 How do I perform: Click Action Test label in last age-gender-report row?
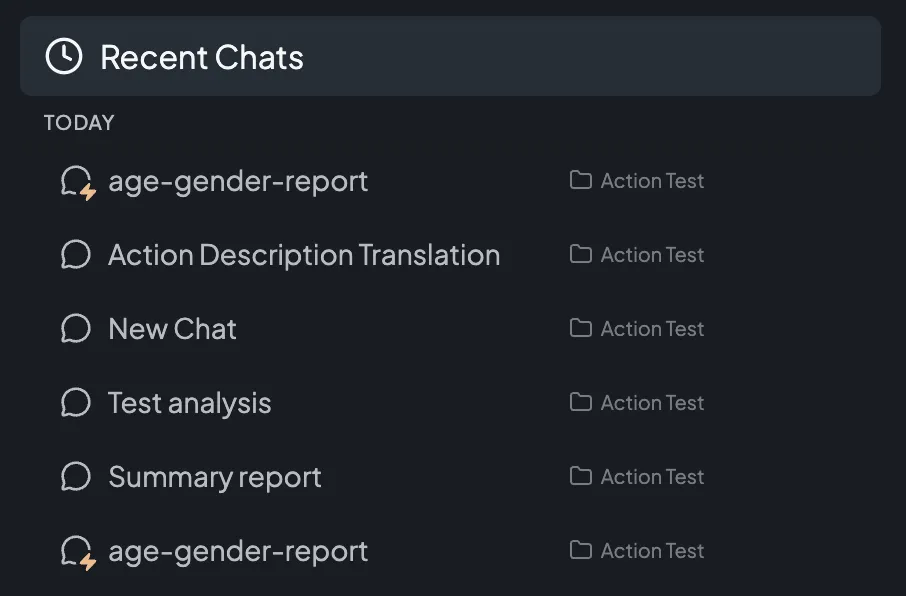click(x=652, y=551)
